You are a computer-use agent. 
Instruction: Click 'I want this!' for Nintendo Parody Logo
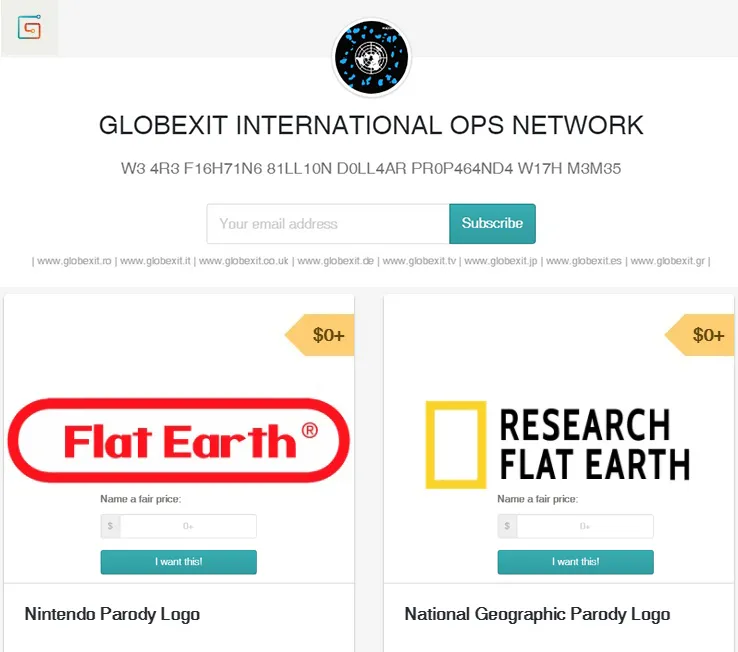coord(179,562)
